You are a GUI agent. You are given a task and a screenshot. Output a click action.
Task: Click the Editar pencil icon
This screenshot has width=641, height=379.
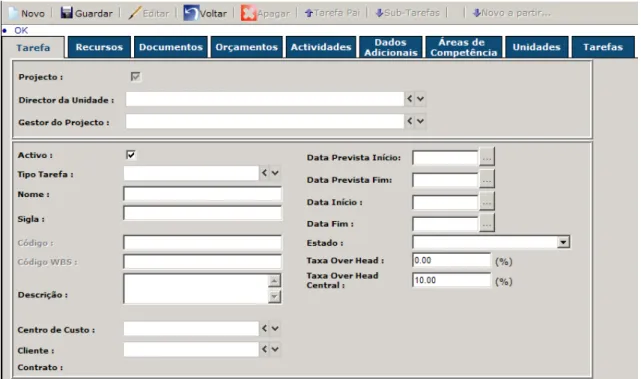click(x=134, y=13)
